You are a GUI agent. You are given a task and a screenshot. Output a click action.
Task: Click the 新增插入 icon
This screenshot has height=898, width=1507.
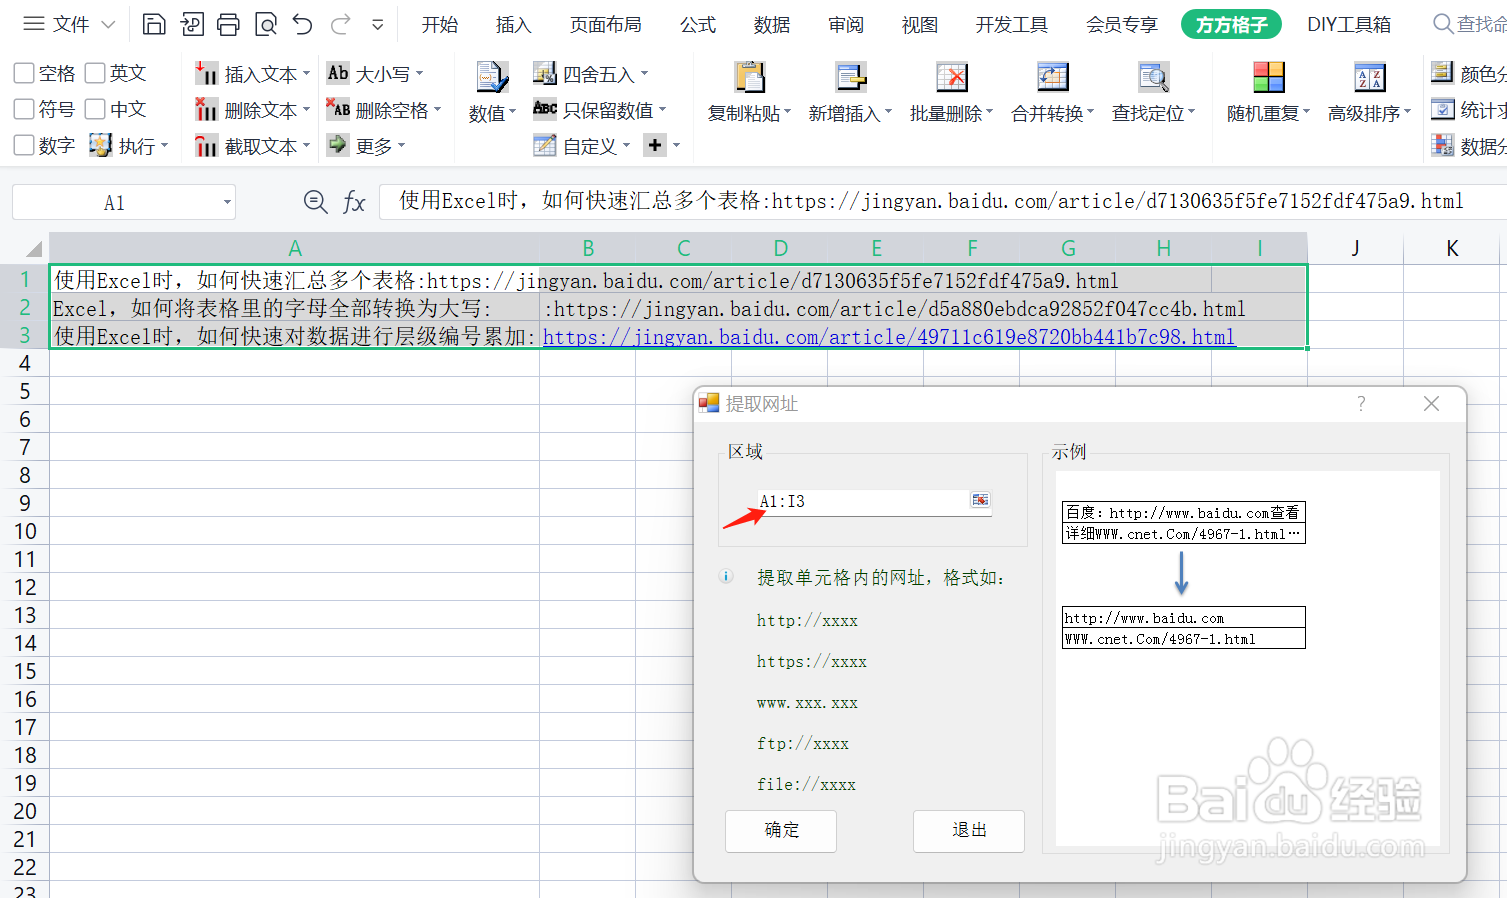coord(851,77)
